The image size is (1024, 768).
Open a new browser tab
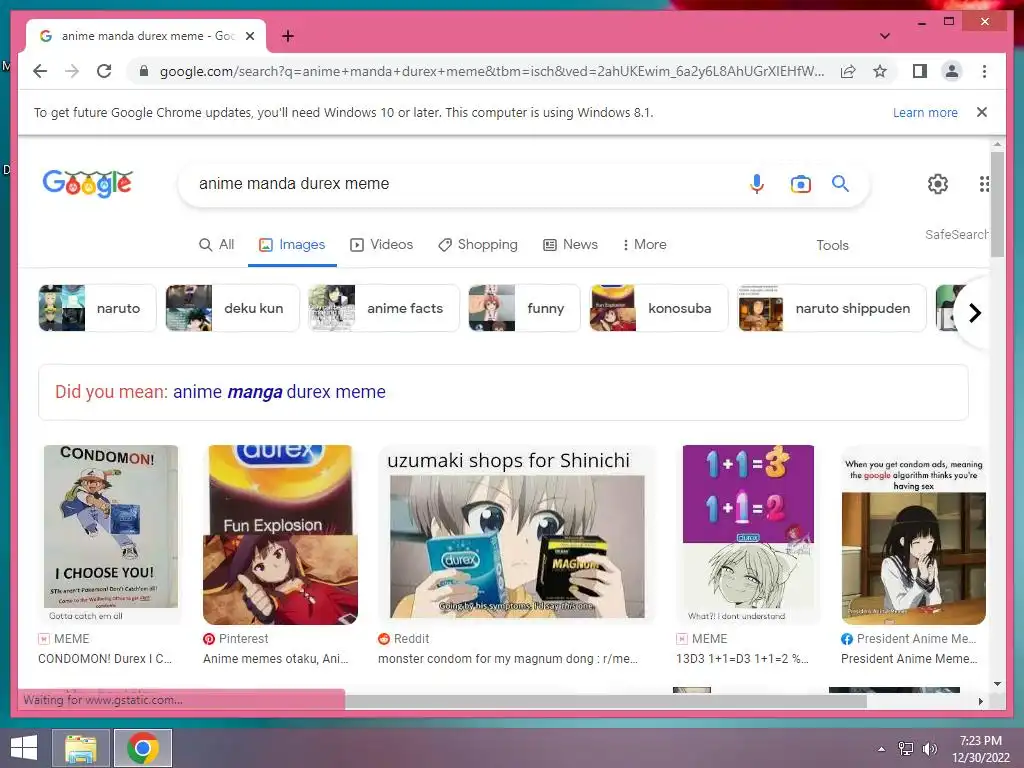coord(287,36)
